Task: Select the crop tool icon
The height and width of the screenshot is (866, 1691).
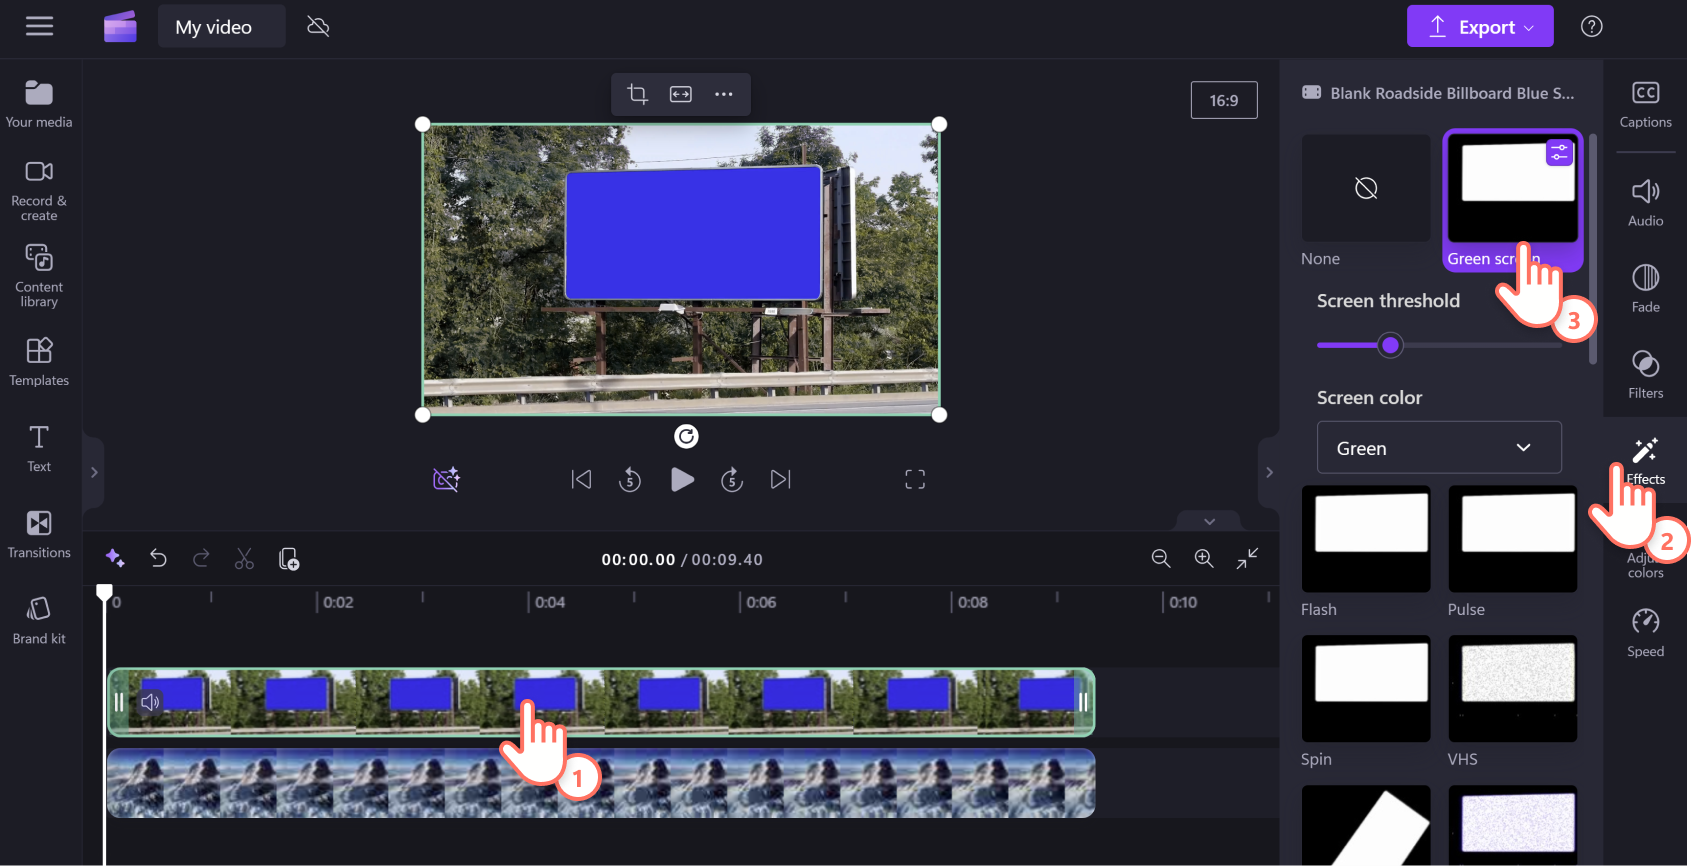Action: click(637, 94)
